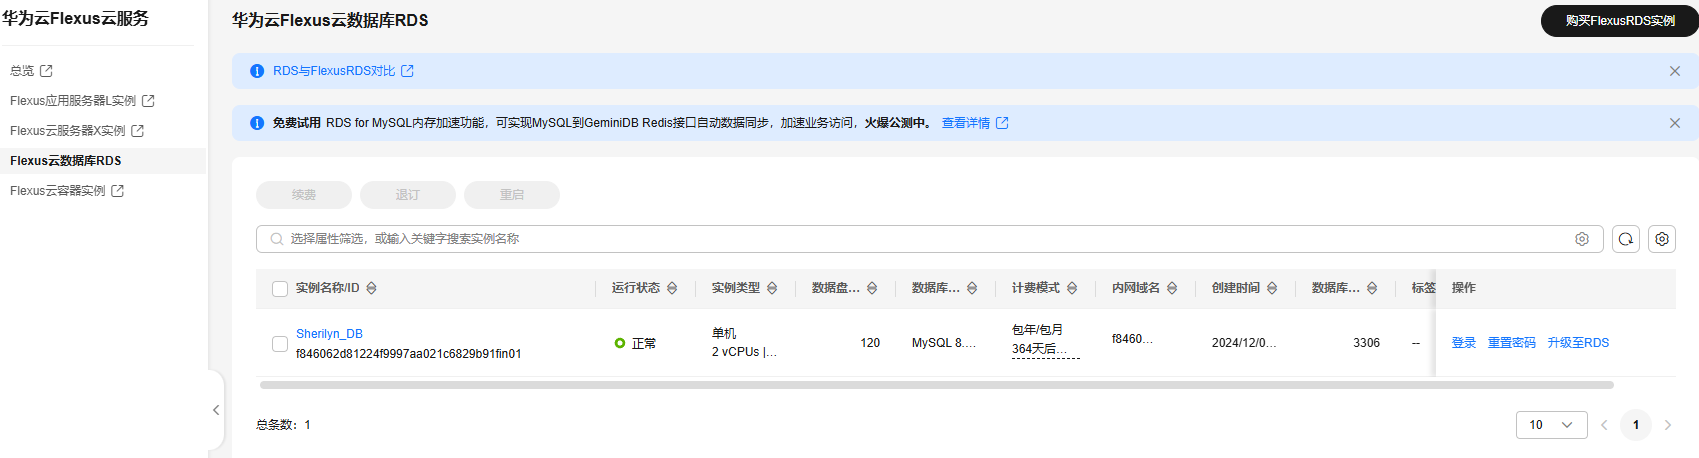Click port value 3306
1699x458 pixels.
coord(1366,343)
